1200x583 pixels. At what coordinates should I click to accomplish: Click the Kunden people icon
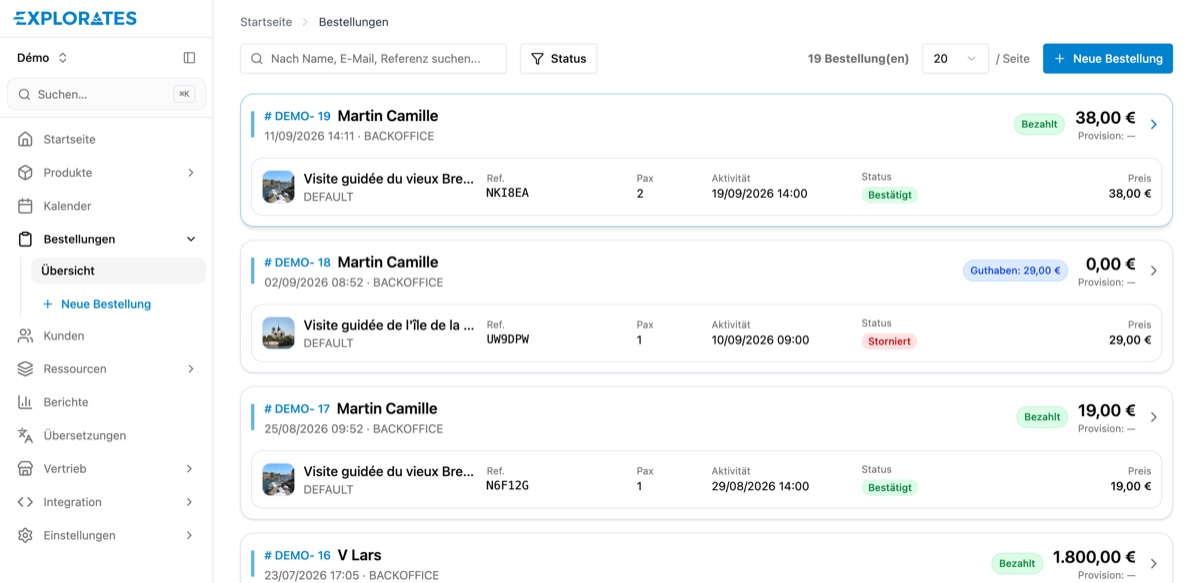[x=25, y=336]
